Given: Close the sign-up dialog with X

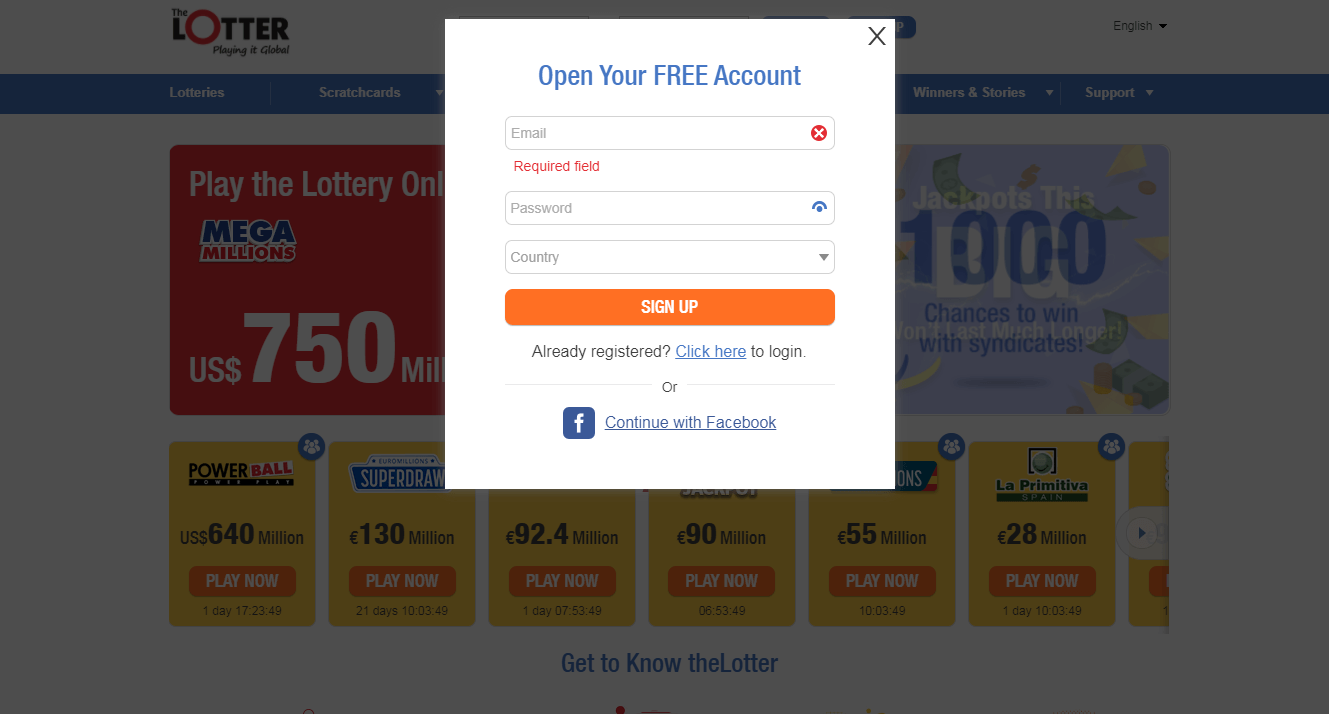Looking at the screenshot, I should (877, 36).
